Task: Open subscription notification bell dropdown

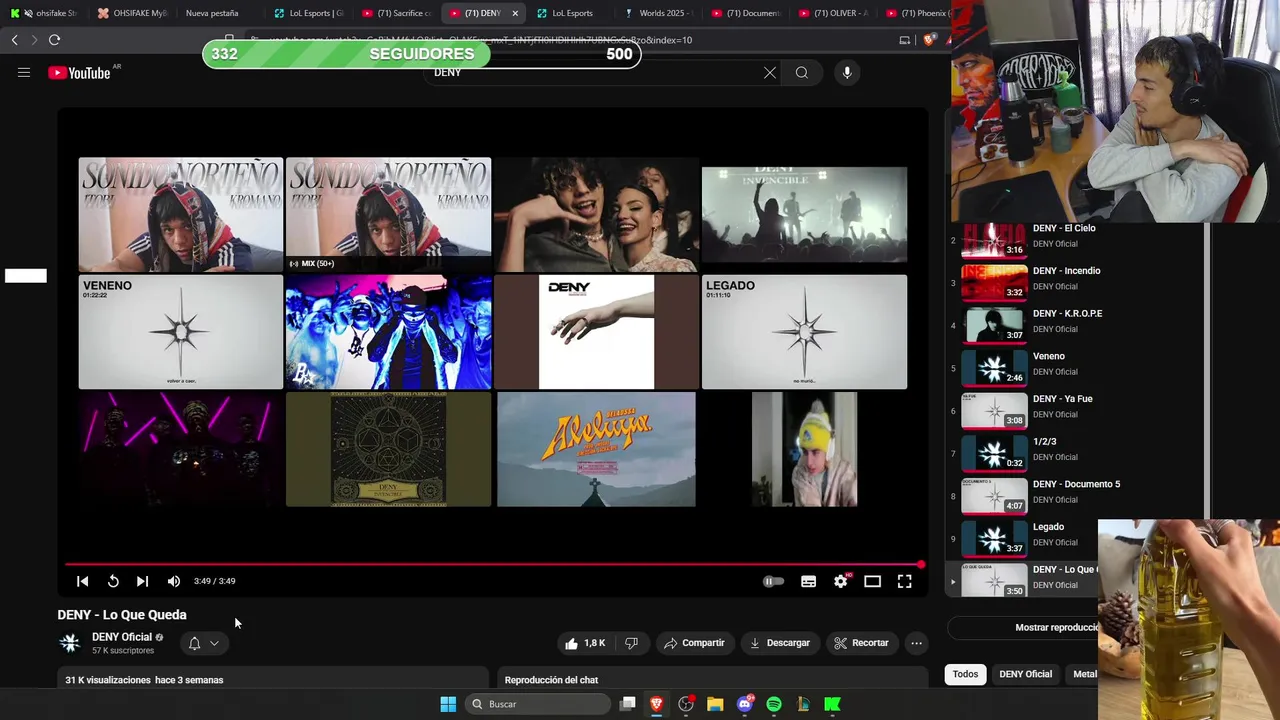Action: click(204, 643)
